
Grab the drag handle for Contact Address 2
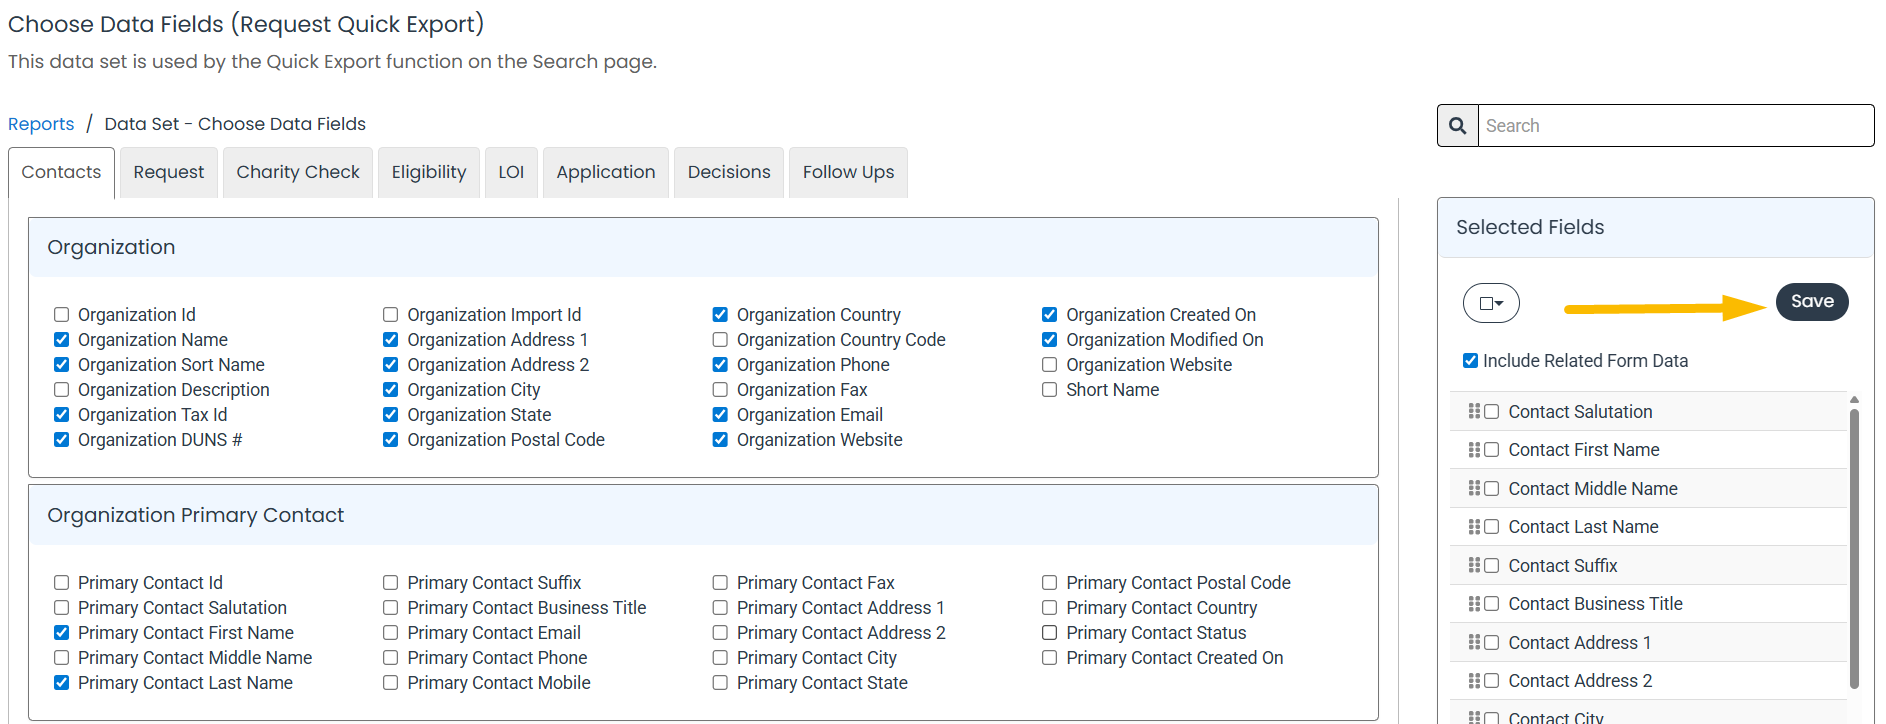coord(1474,681)
